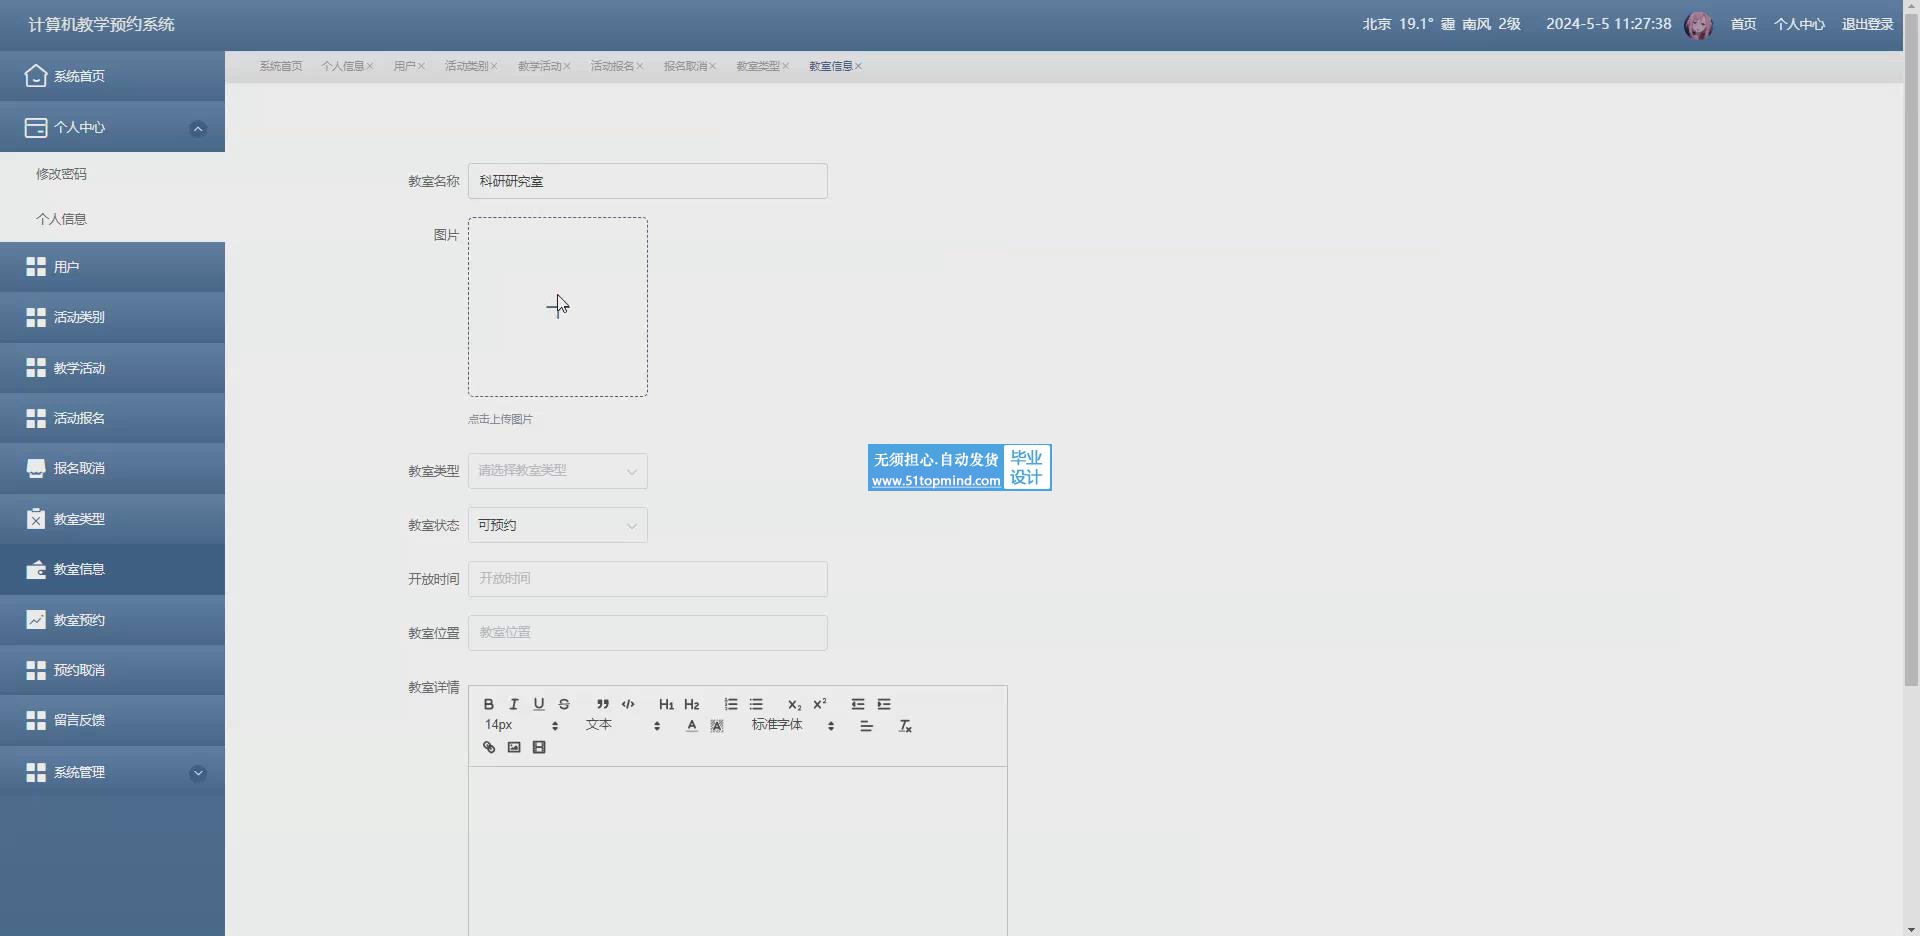1920x936 pixels.
Task: Toggle strikethrough formatting in the editor
Action: [x=564, y=704]
